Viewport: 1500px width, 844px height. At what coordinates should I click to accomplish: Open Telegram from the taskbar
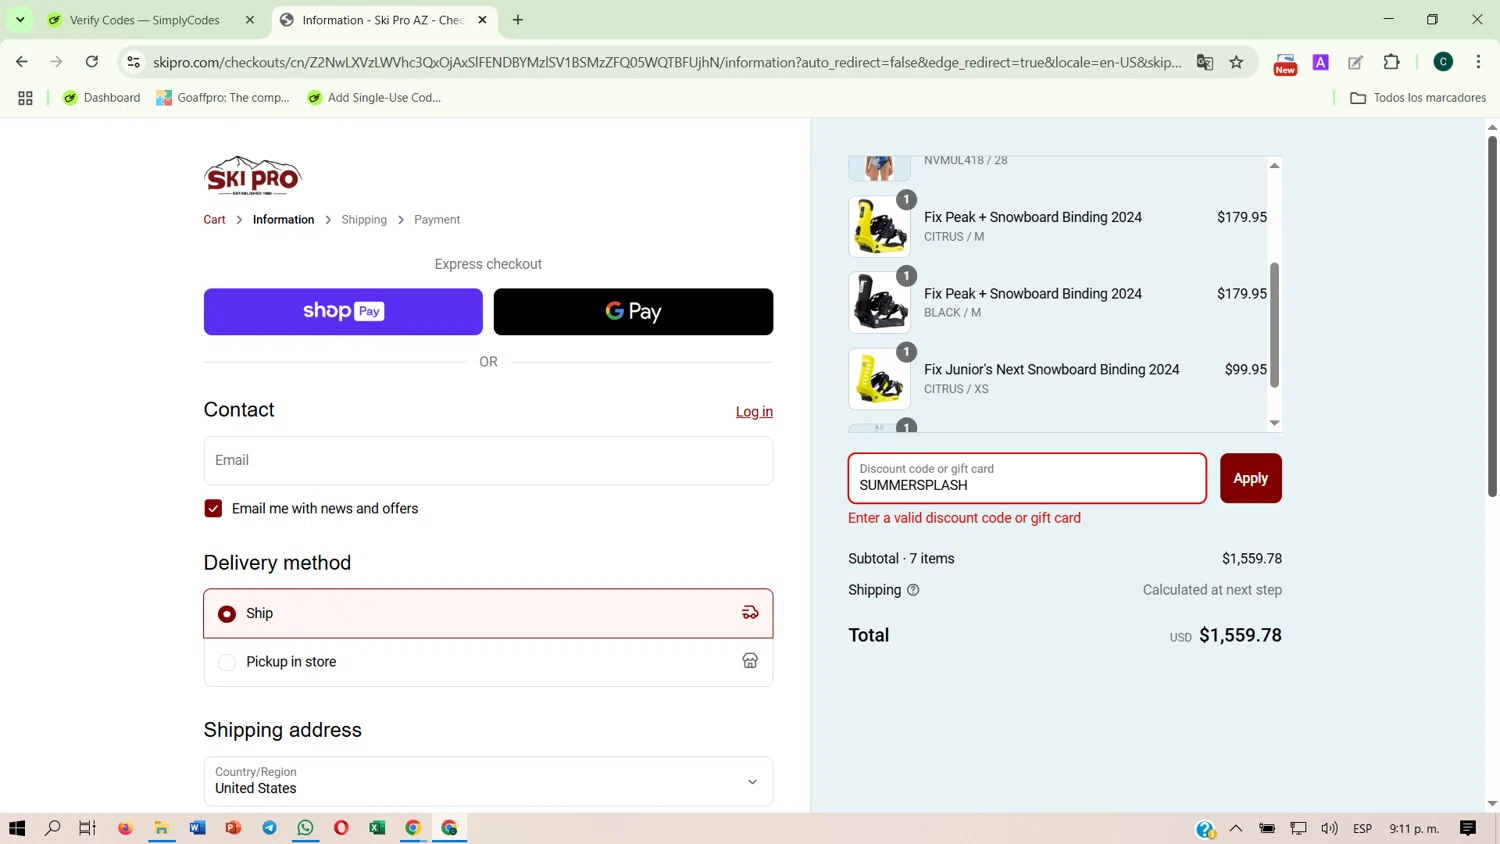pyautogui.click(x=269, y=828)
